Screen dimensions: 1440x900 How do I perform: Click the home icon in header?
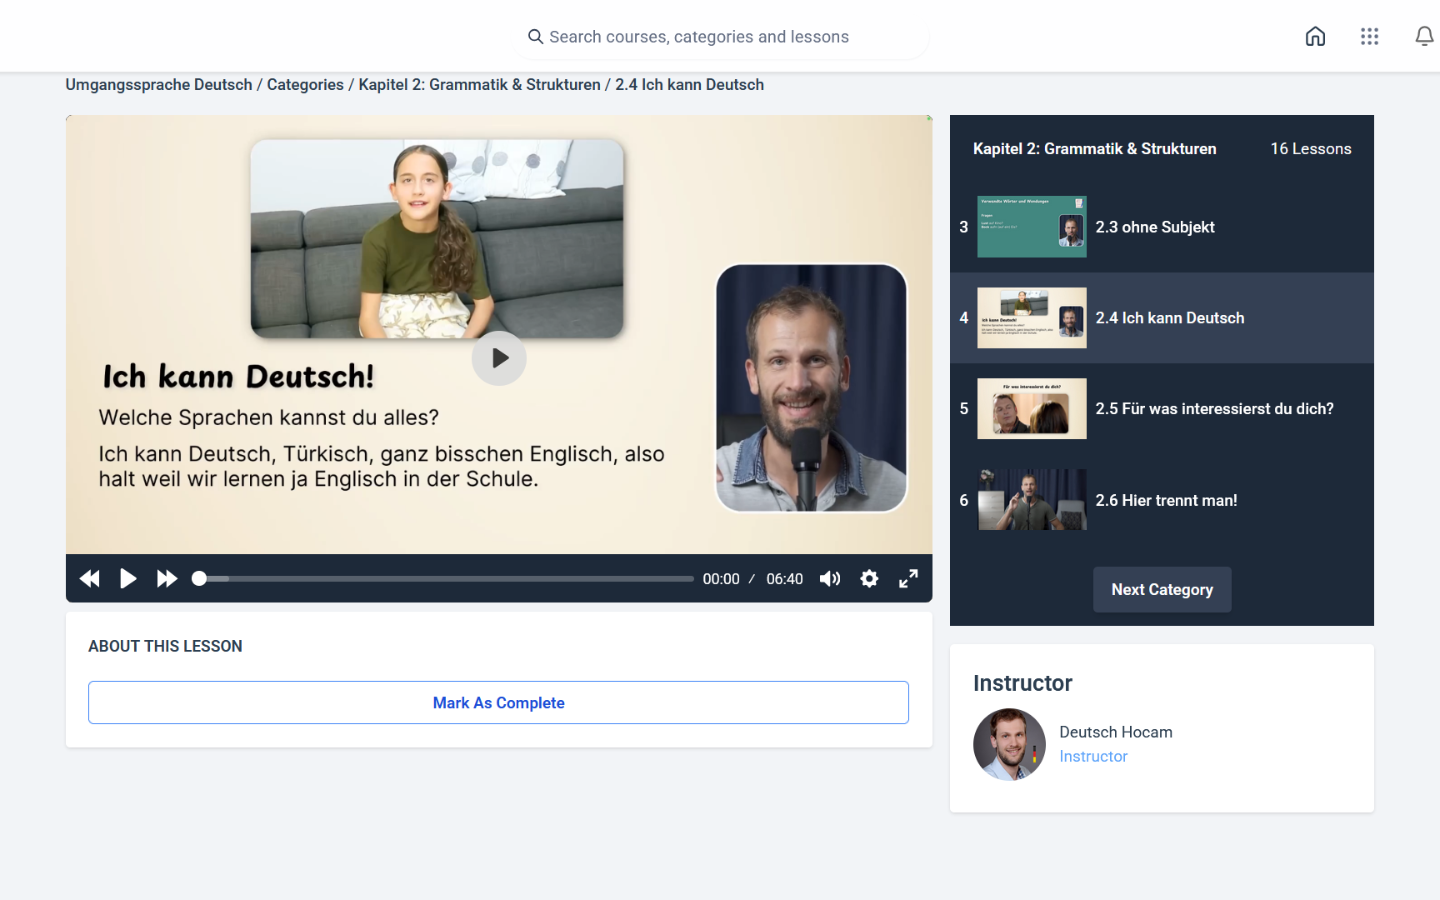pyautogui.click(x=1315, y=37)
